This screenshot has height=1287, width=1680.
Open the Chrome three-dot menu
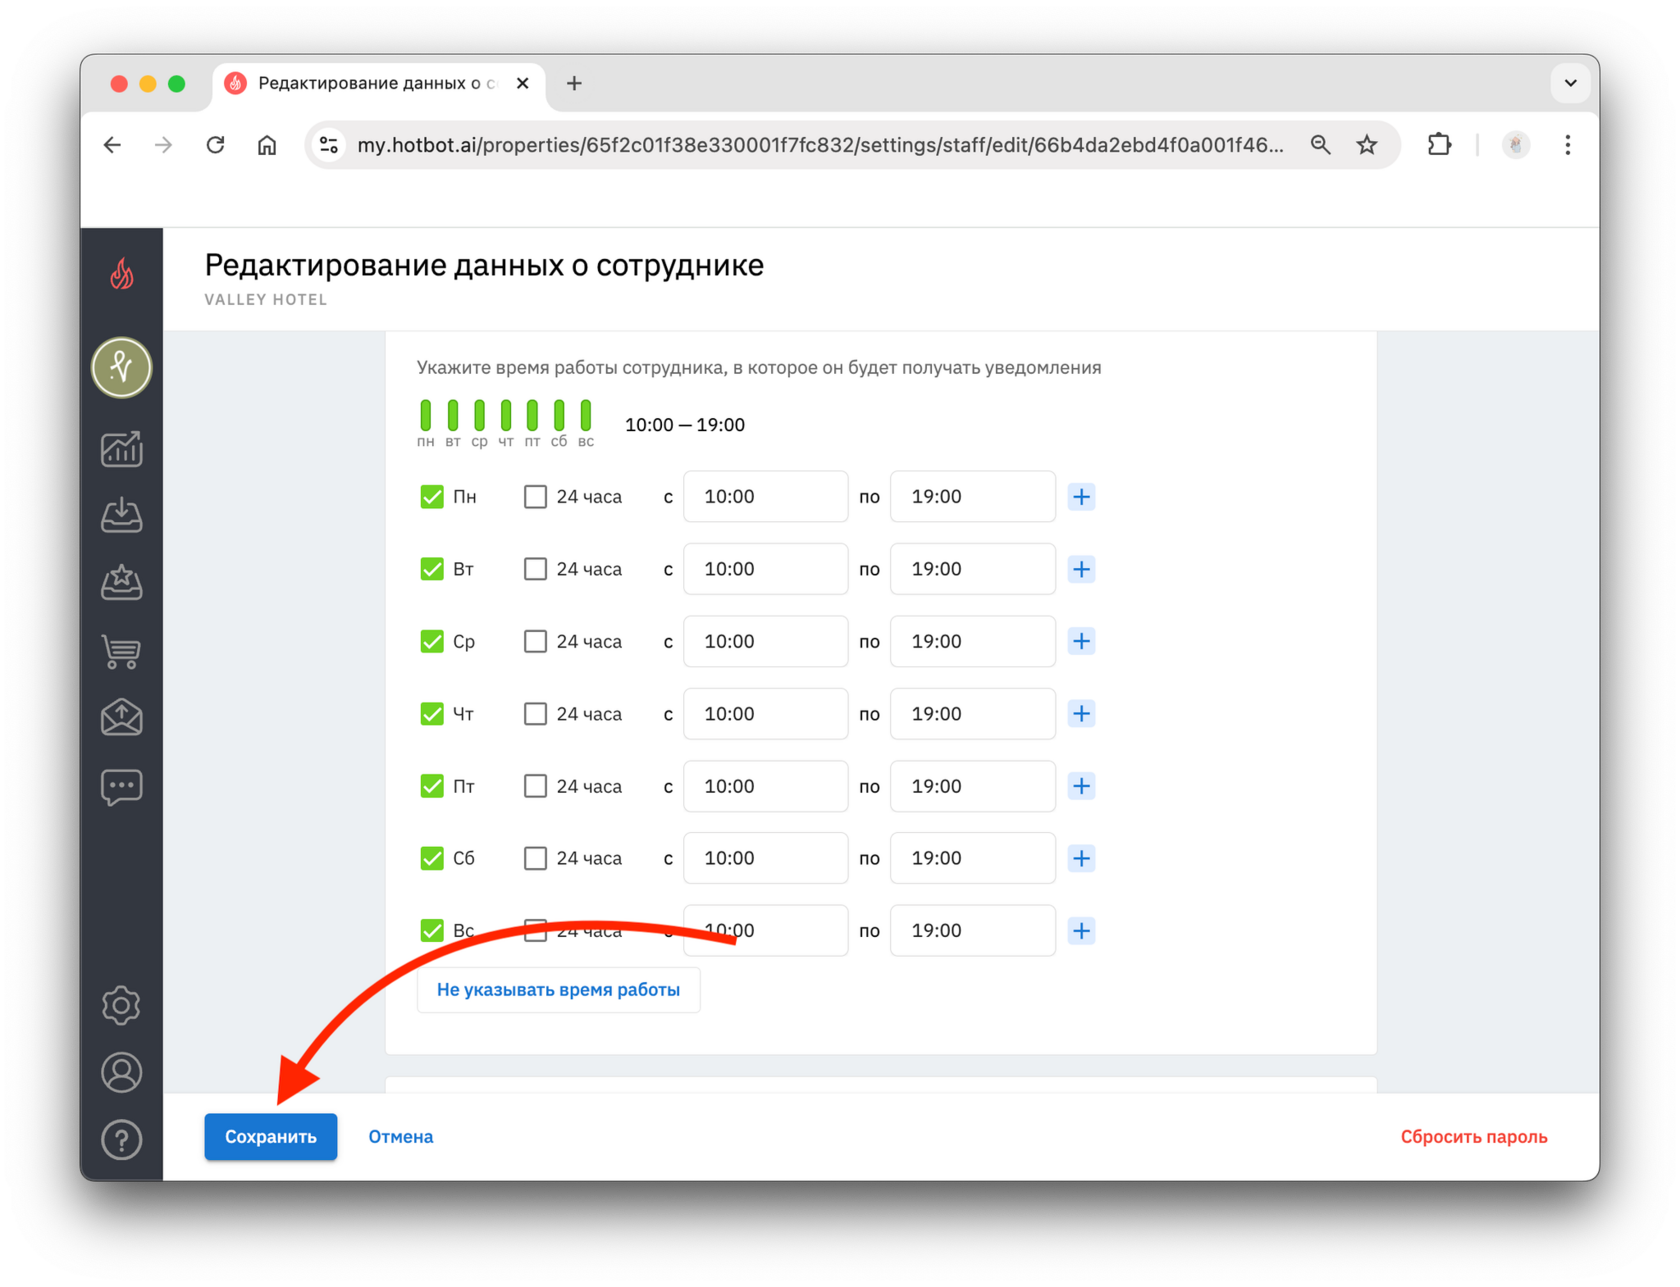click(1567, 145)
